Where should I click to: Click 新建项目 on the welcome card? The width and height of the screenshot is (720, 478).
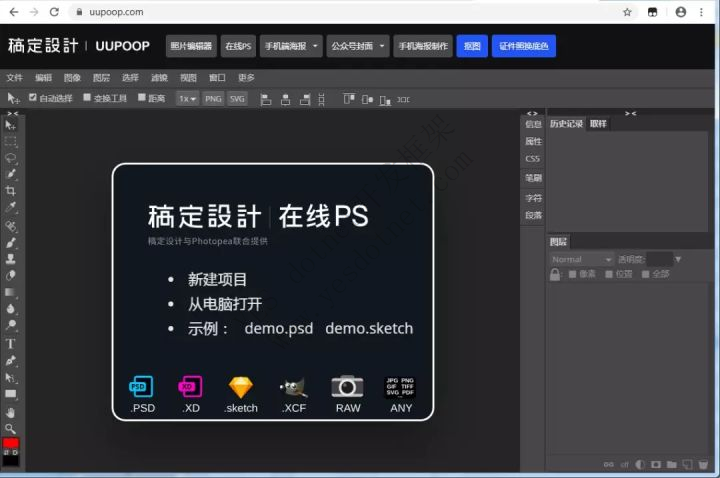[x=217, y=279]
